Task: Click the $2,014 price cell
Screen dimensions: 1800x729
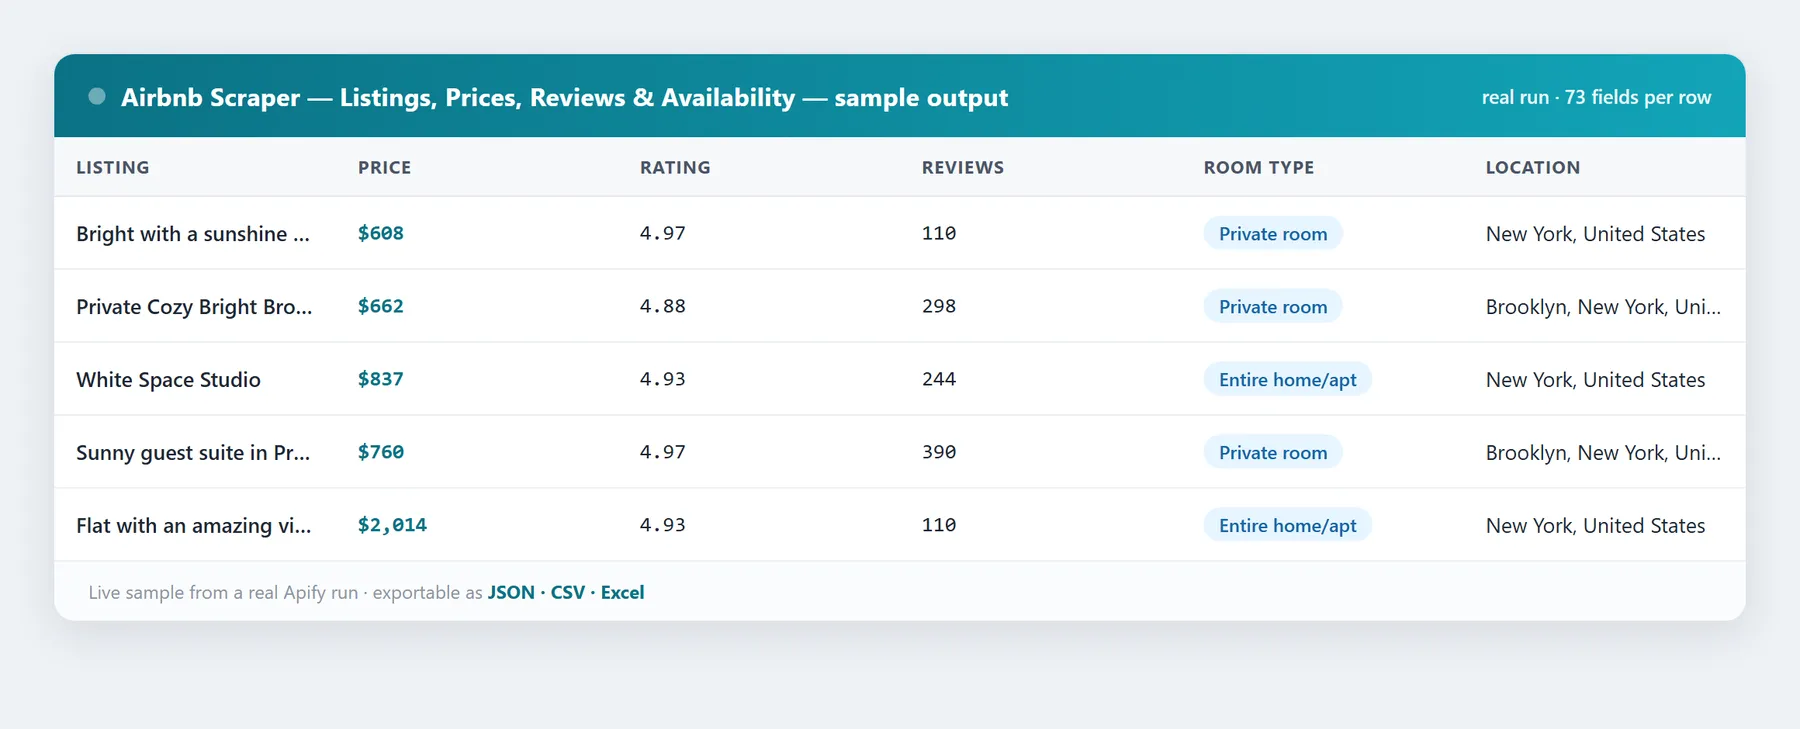Action: 392,525
